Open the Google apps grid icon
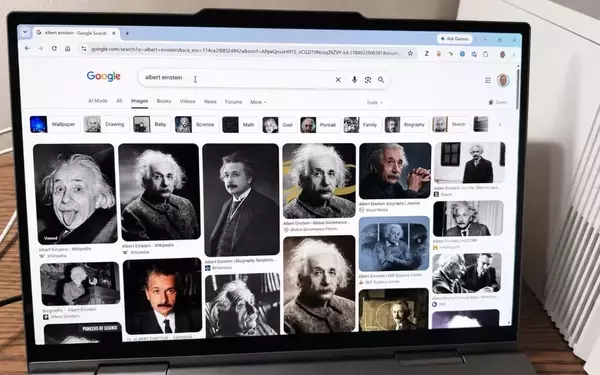Image resolution: width=600 pixels, height=375 pixels. coord(488,80)
